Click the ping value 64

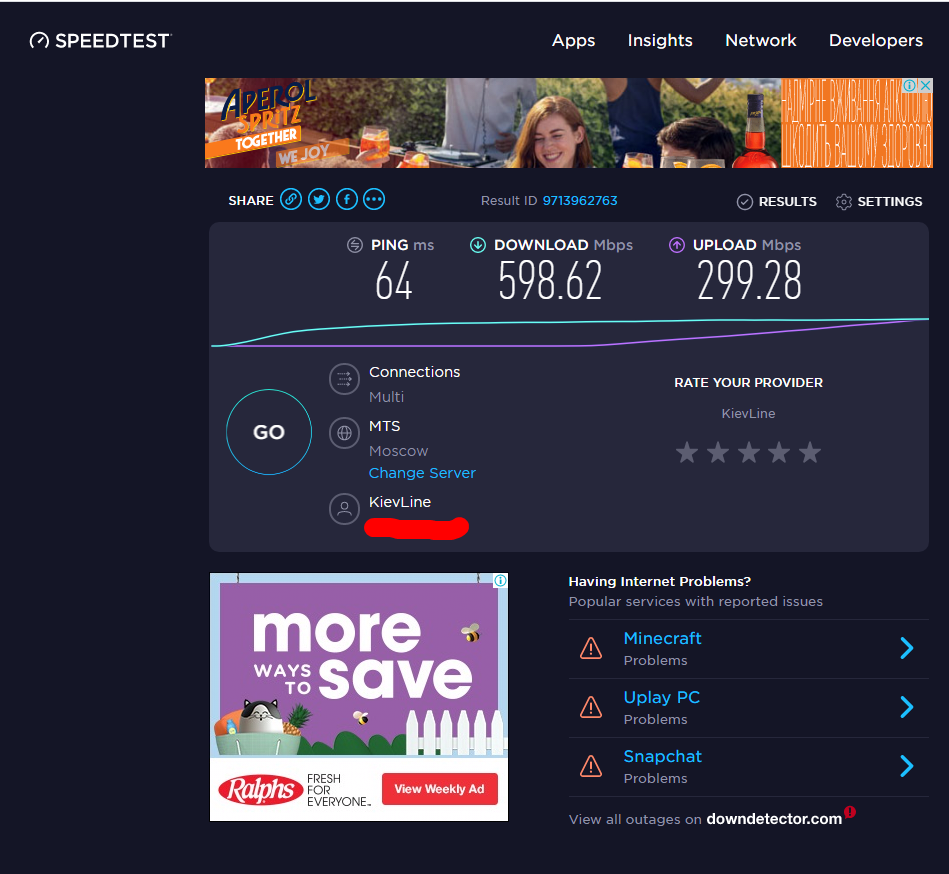pyautogui.click(x=394, y=280)
